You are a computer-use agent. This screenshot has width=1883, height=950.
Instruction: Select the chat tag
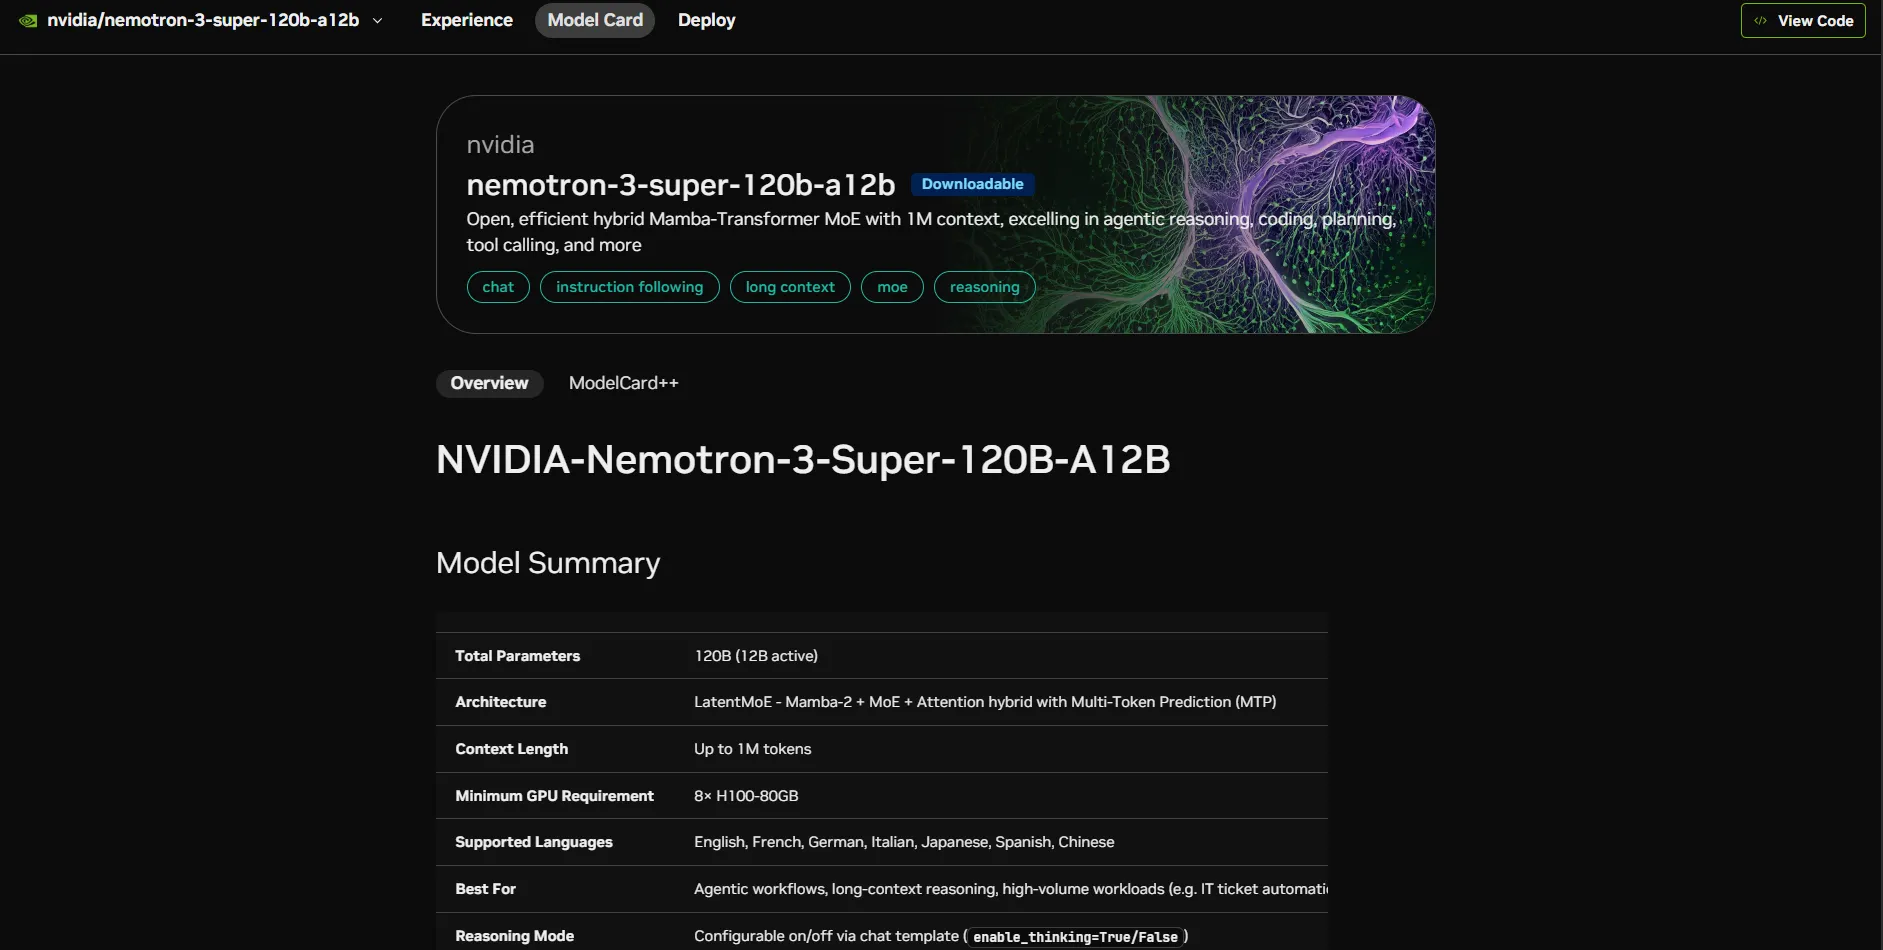(498, 287)
